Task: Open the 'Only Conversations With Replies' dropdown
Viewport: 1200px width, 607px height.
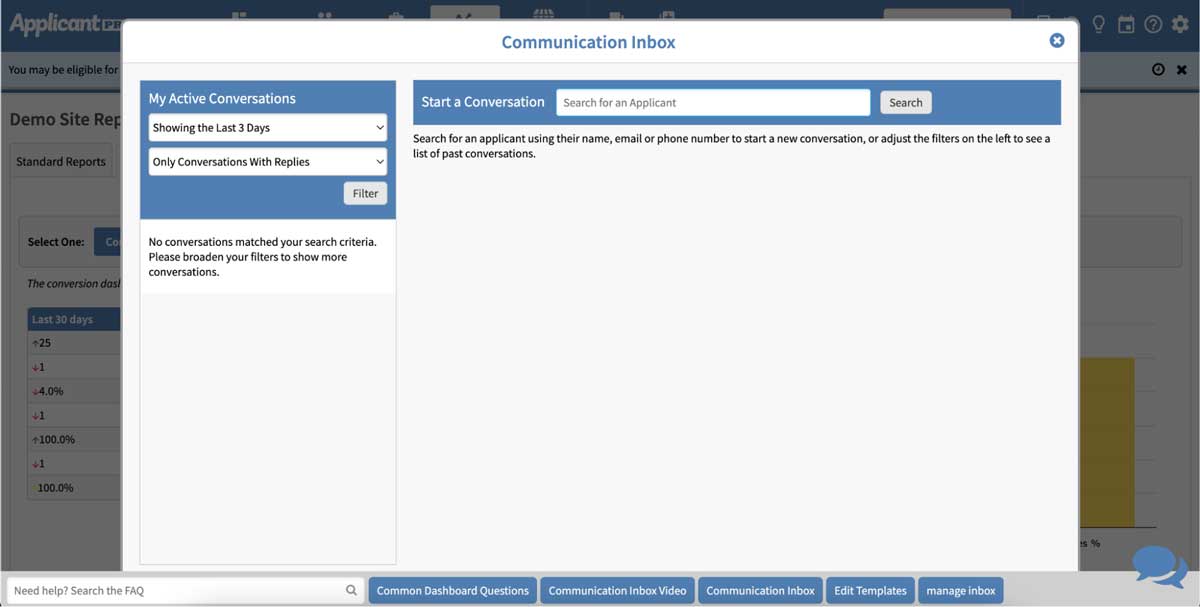Action: [x=267, y=161]
